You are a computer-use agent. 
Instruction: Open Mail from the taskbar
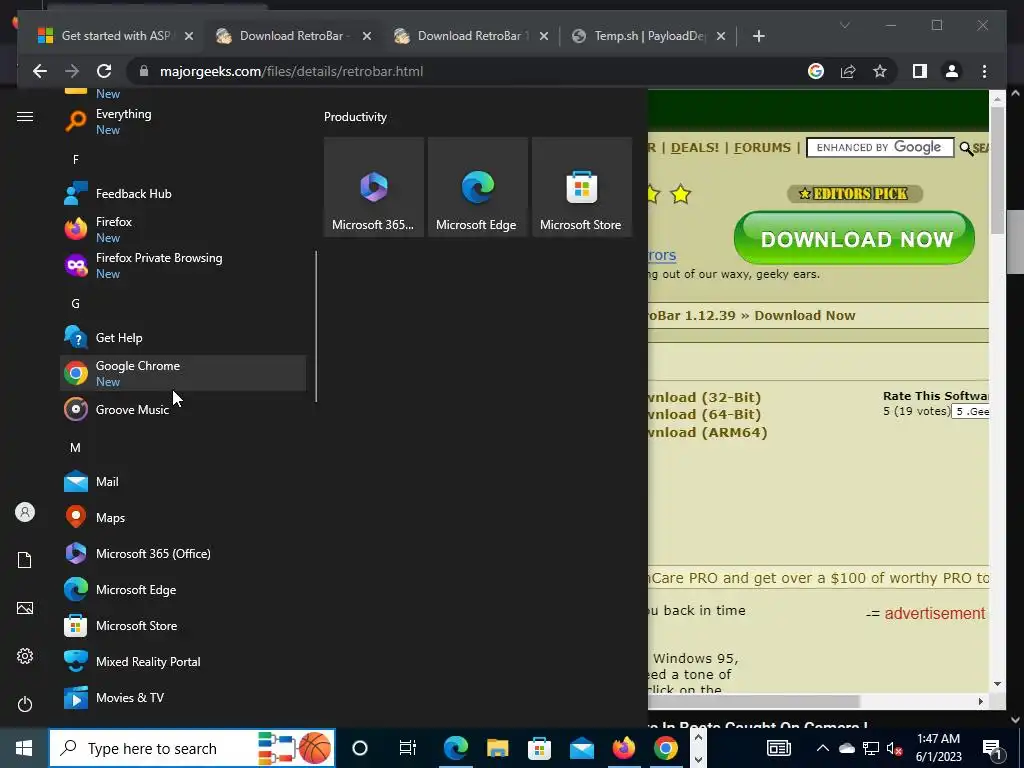[x=581, y=748]
